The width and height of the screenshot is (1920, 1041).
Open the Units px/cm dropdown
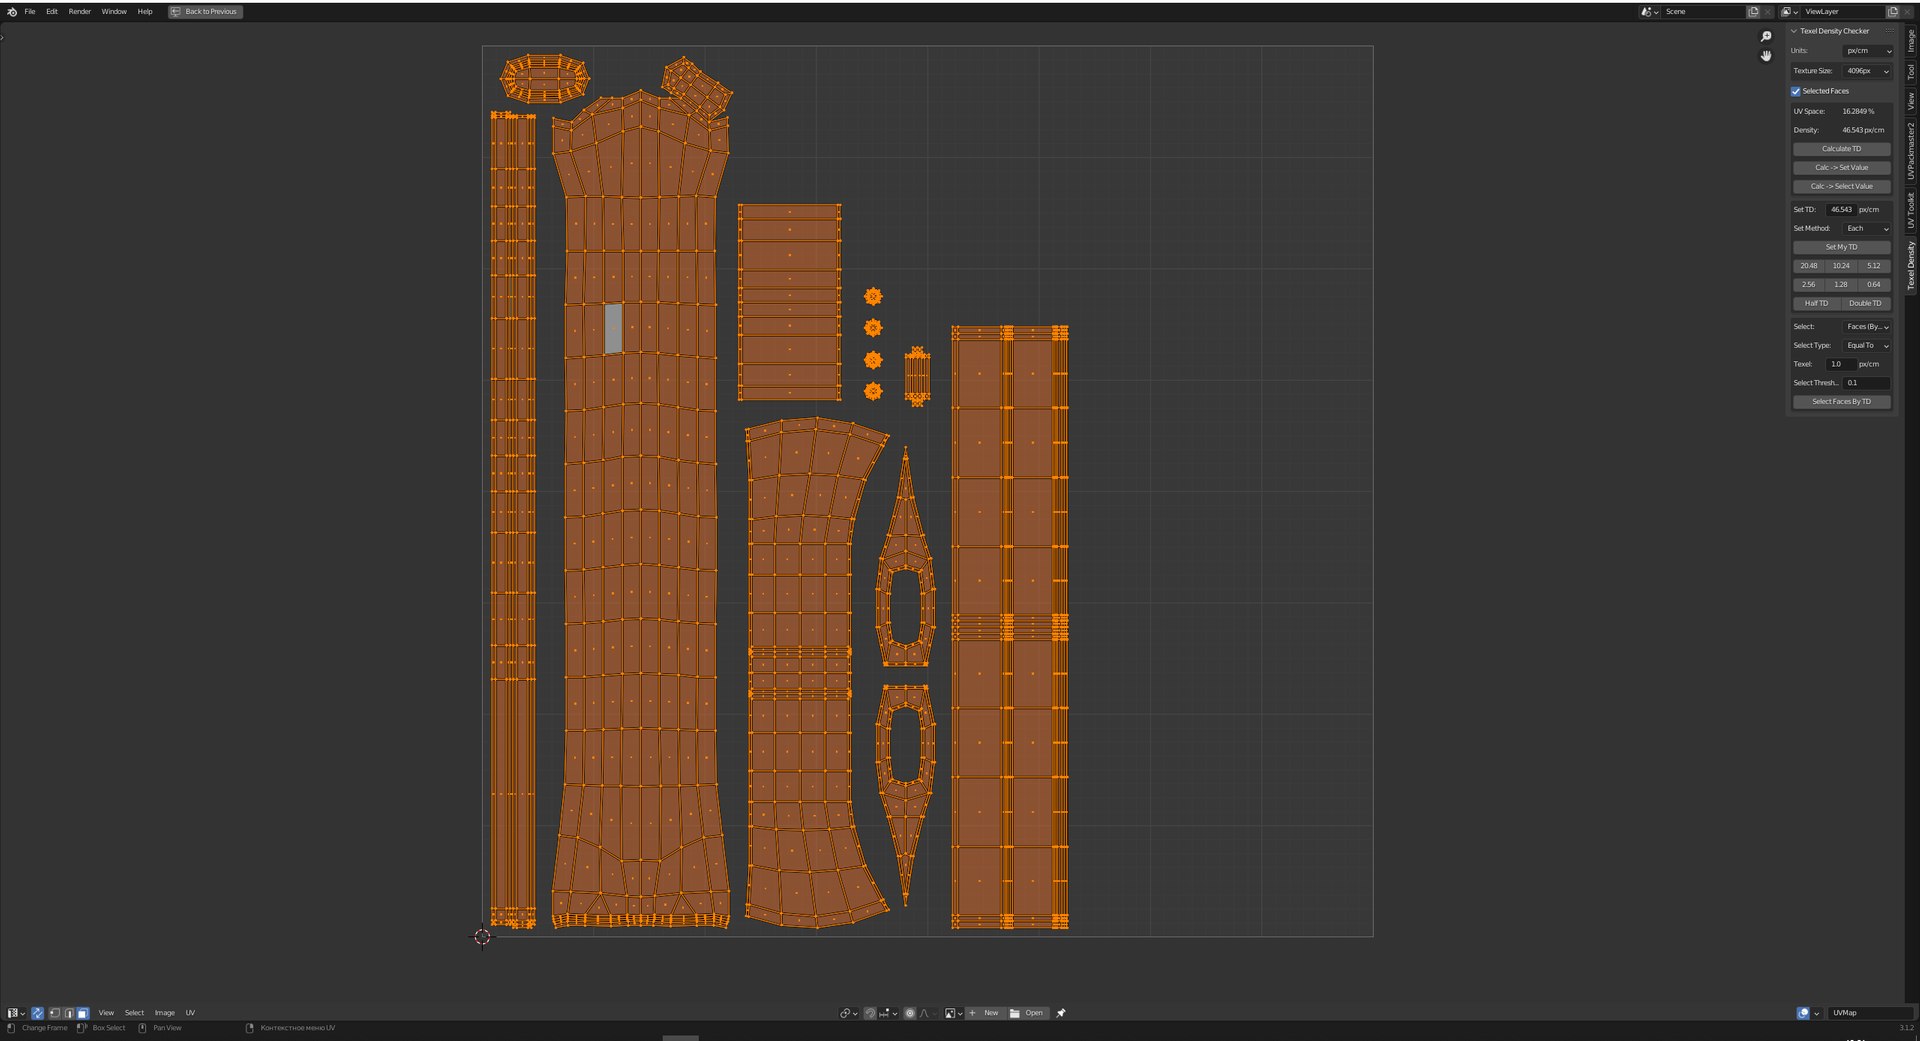1868,51
